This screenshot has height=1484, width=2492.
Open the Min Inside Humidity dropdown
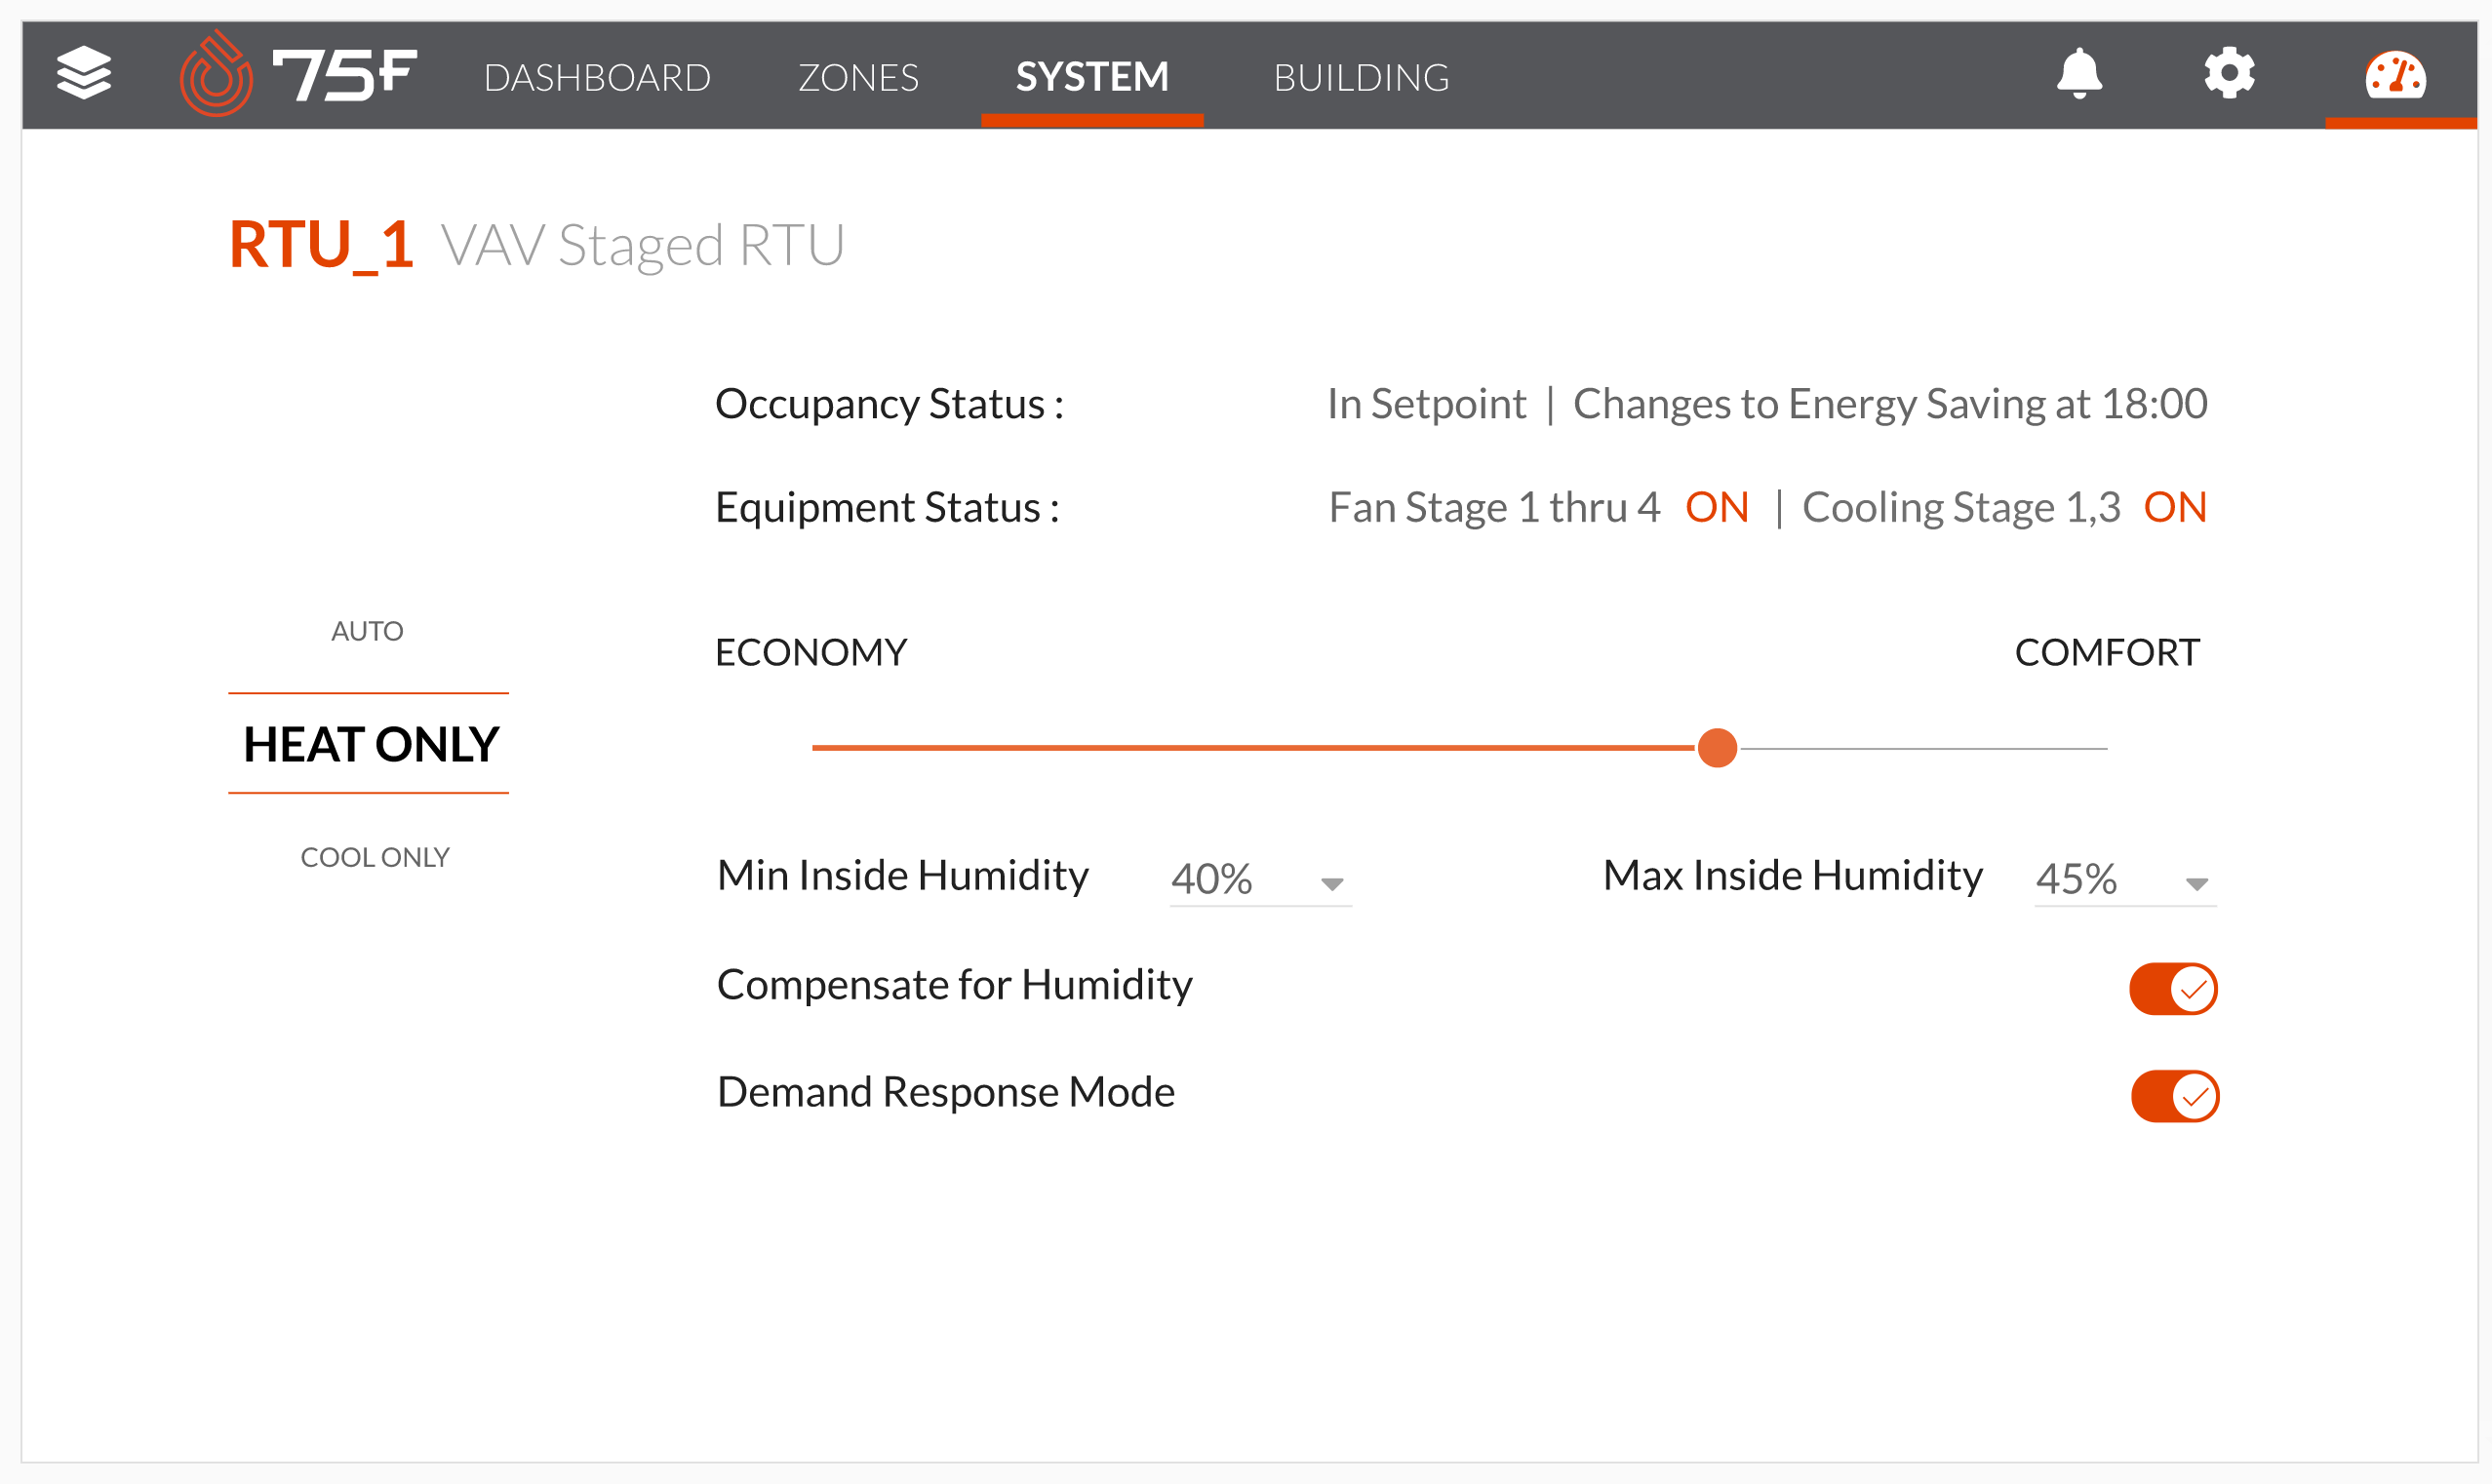click(1260, 880)
